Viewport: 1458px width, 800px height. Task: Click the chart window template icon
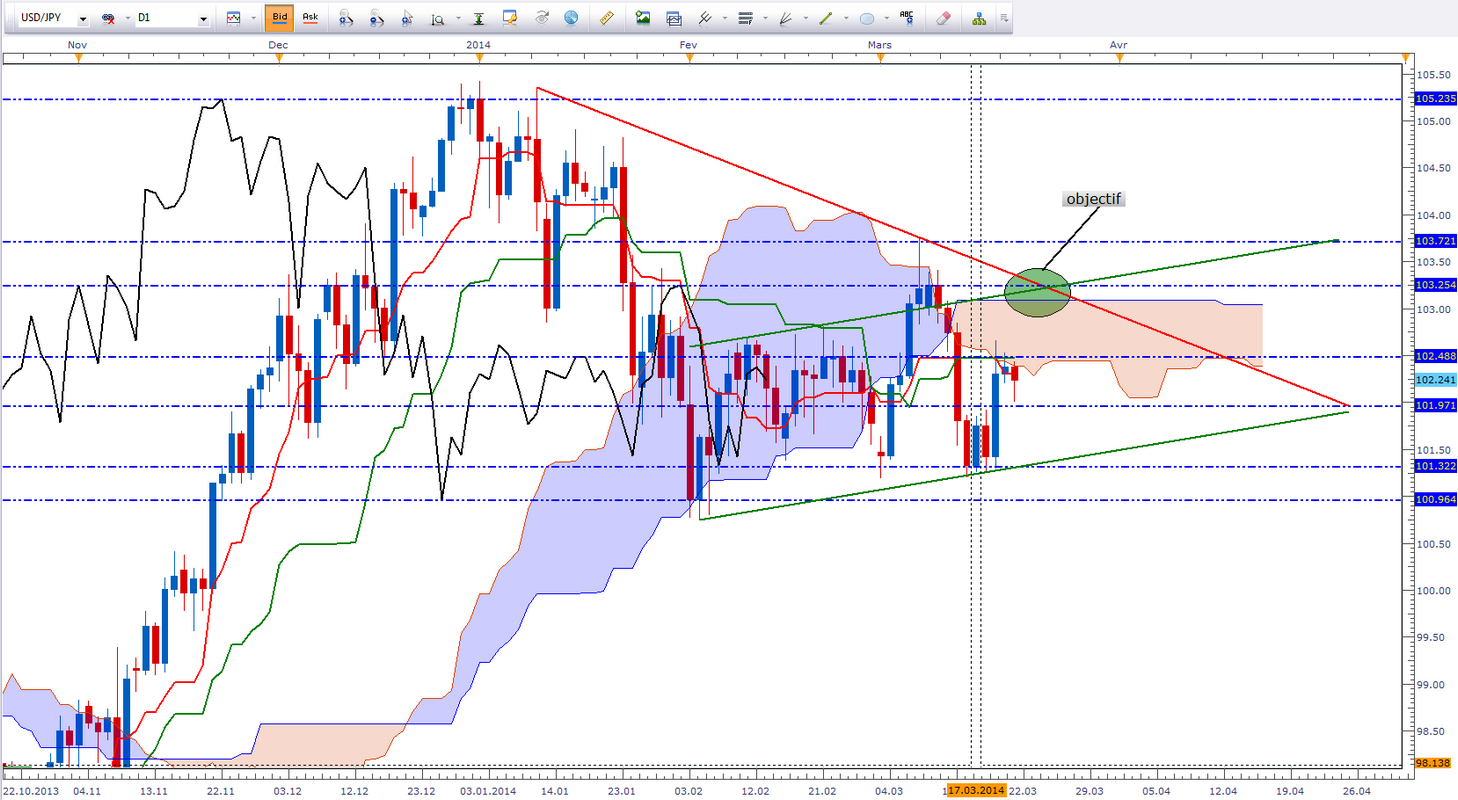pos(673,18)
